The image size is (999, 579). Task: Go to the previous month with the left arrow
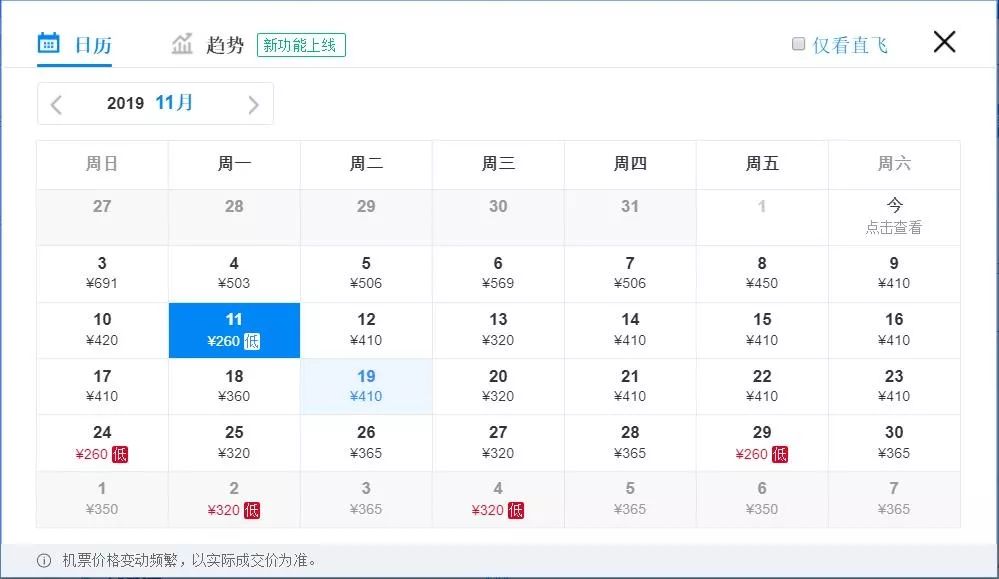coord(57,103)
